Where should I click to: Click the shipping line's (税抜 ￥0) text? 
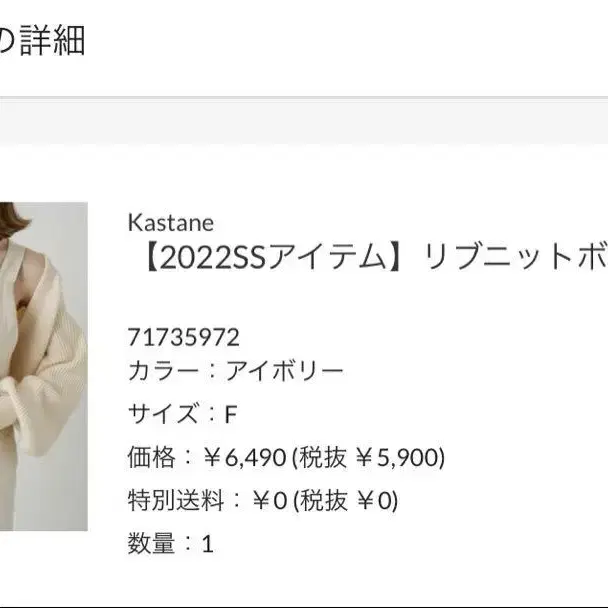(x=345, y=501)
